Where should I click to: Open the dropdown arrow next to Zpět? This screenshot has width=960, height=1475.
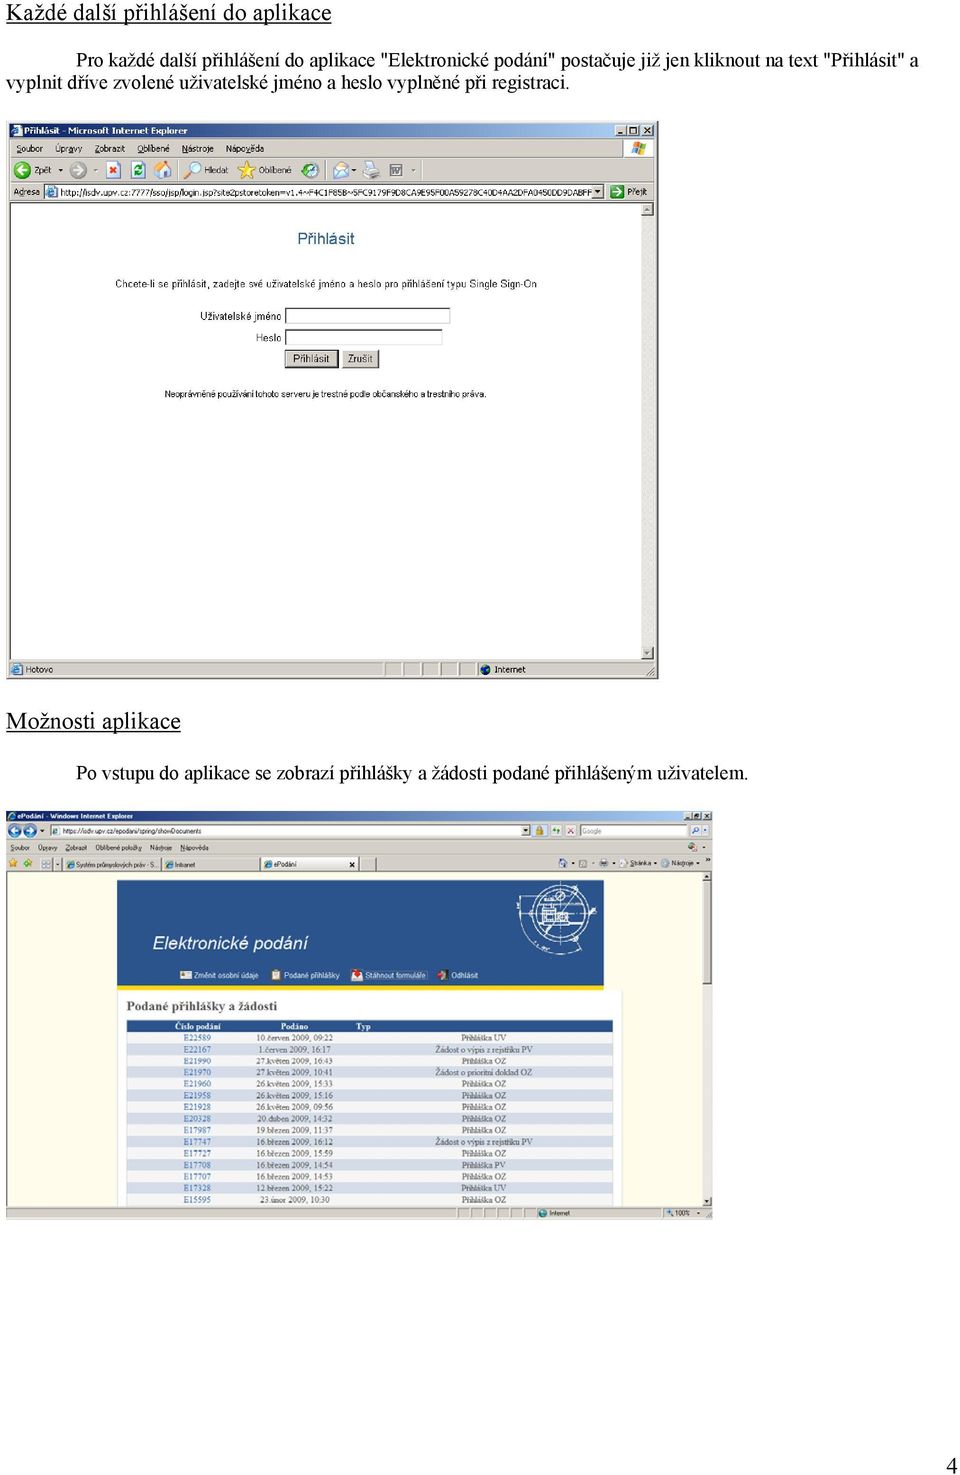pos(61,170)
